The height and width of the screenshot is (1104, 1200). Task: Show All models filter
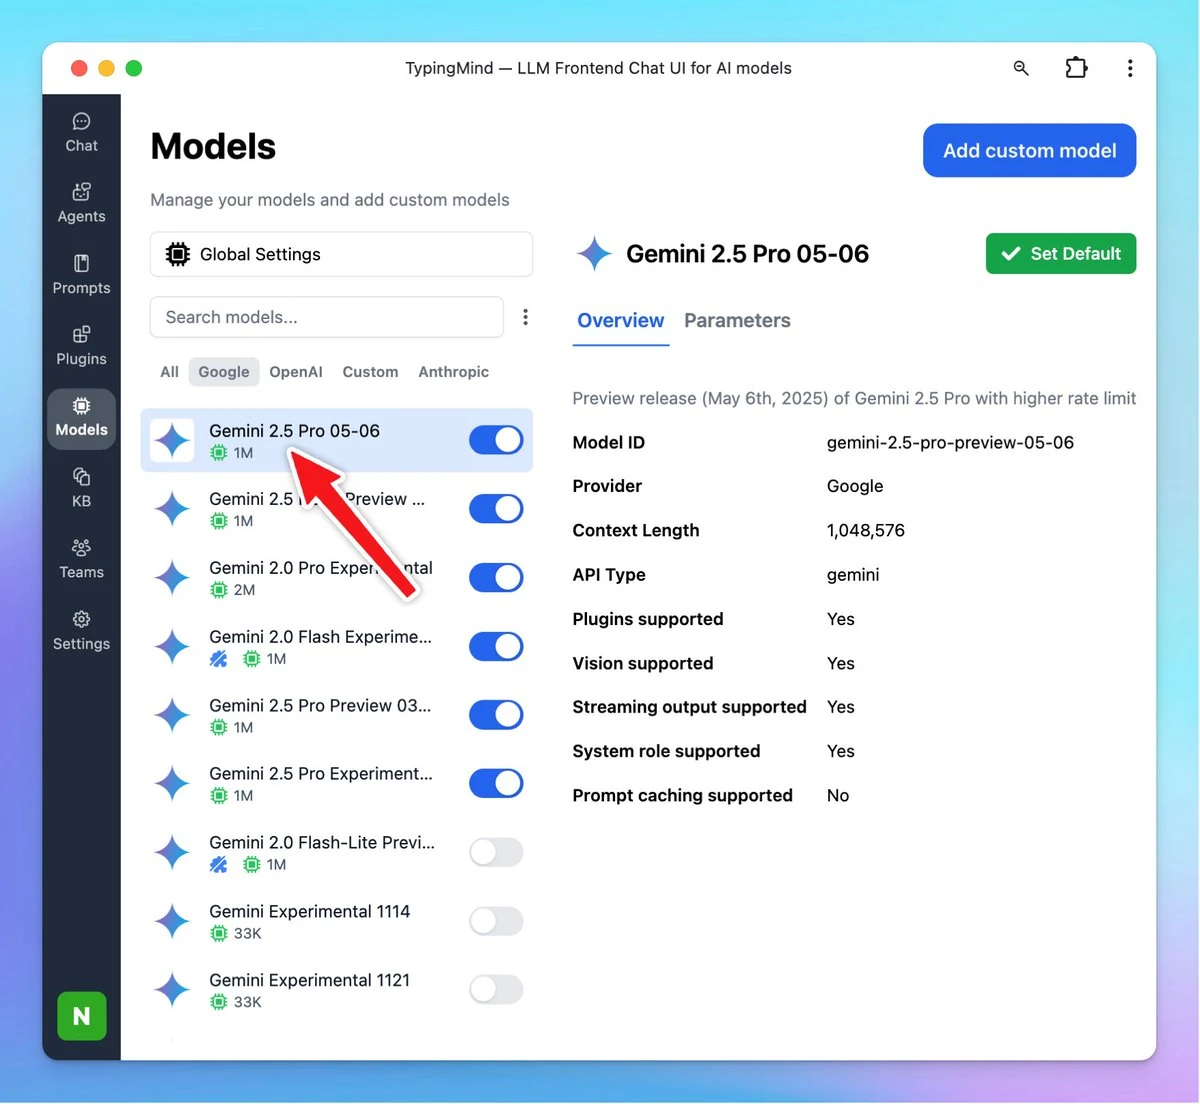pyautogui.click(x=170, y=372)
